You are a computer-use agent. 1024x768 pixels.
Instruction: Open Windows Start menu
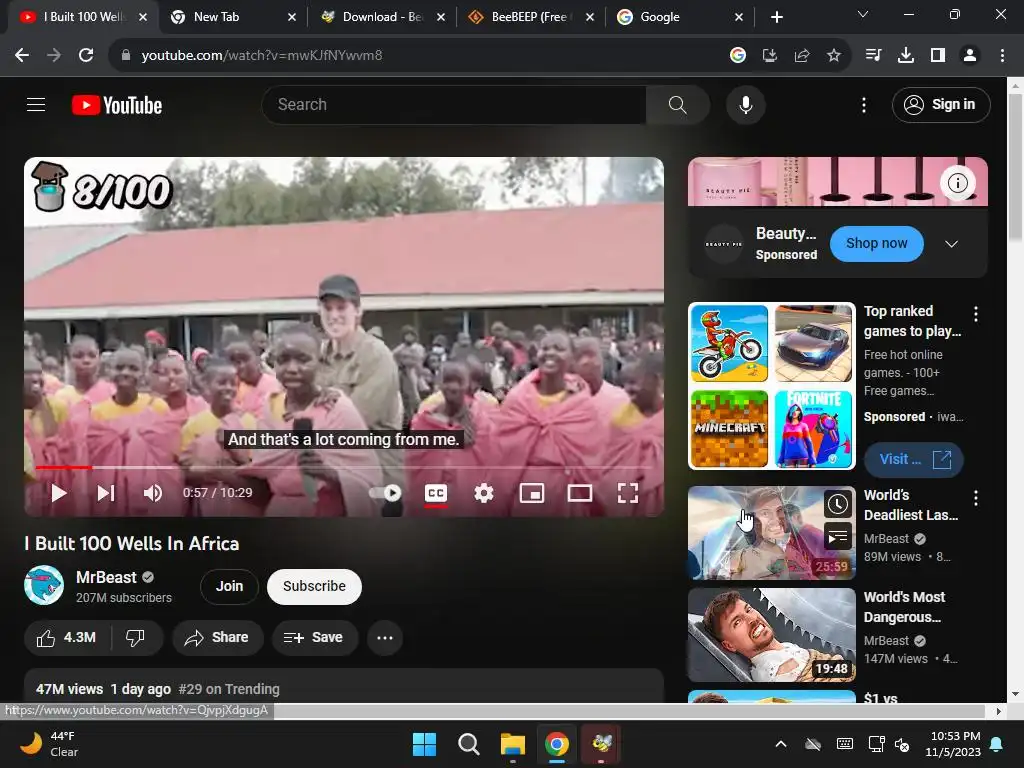(424, 744)
